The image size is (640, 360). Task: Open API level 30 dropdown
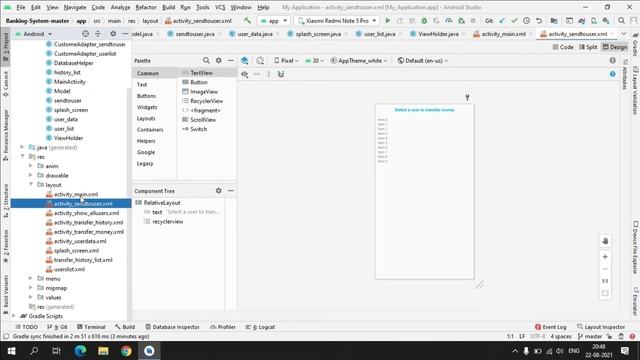[x=314, y=60]
